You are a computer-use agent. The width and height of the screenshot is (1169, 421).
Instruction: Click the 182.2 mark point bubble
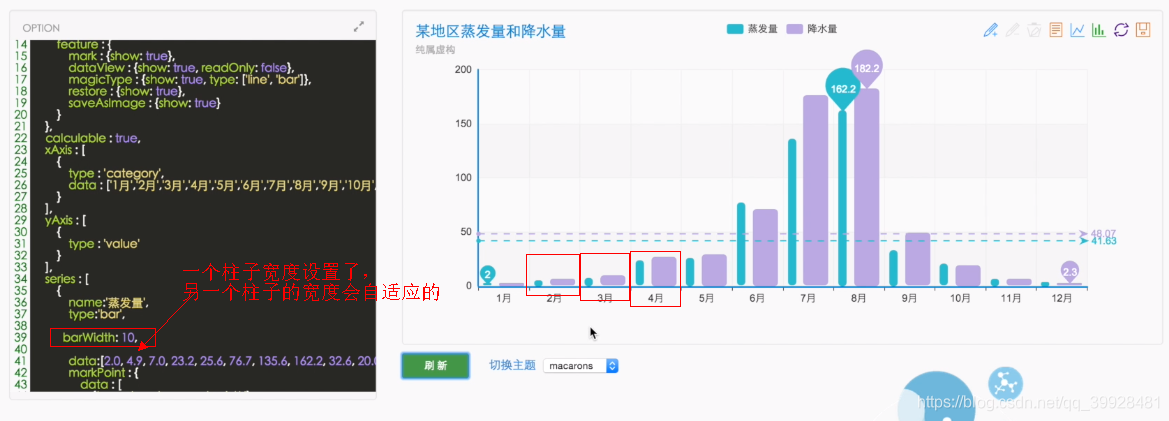(867, 68)
